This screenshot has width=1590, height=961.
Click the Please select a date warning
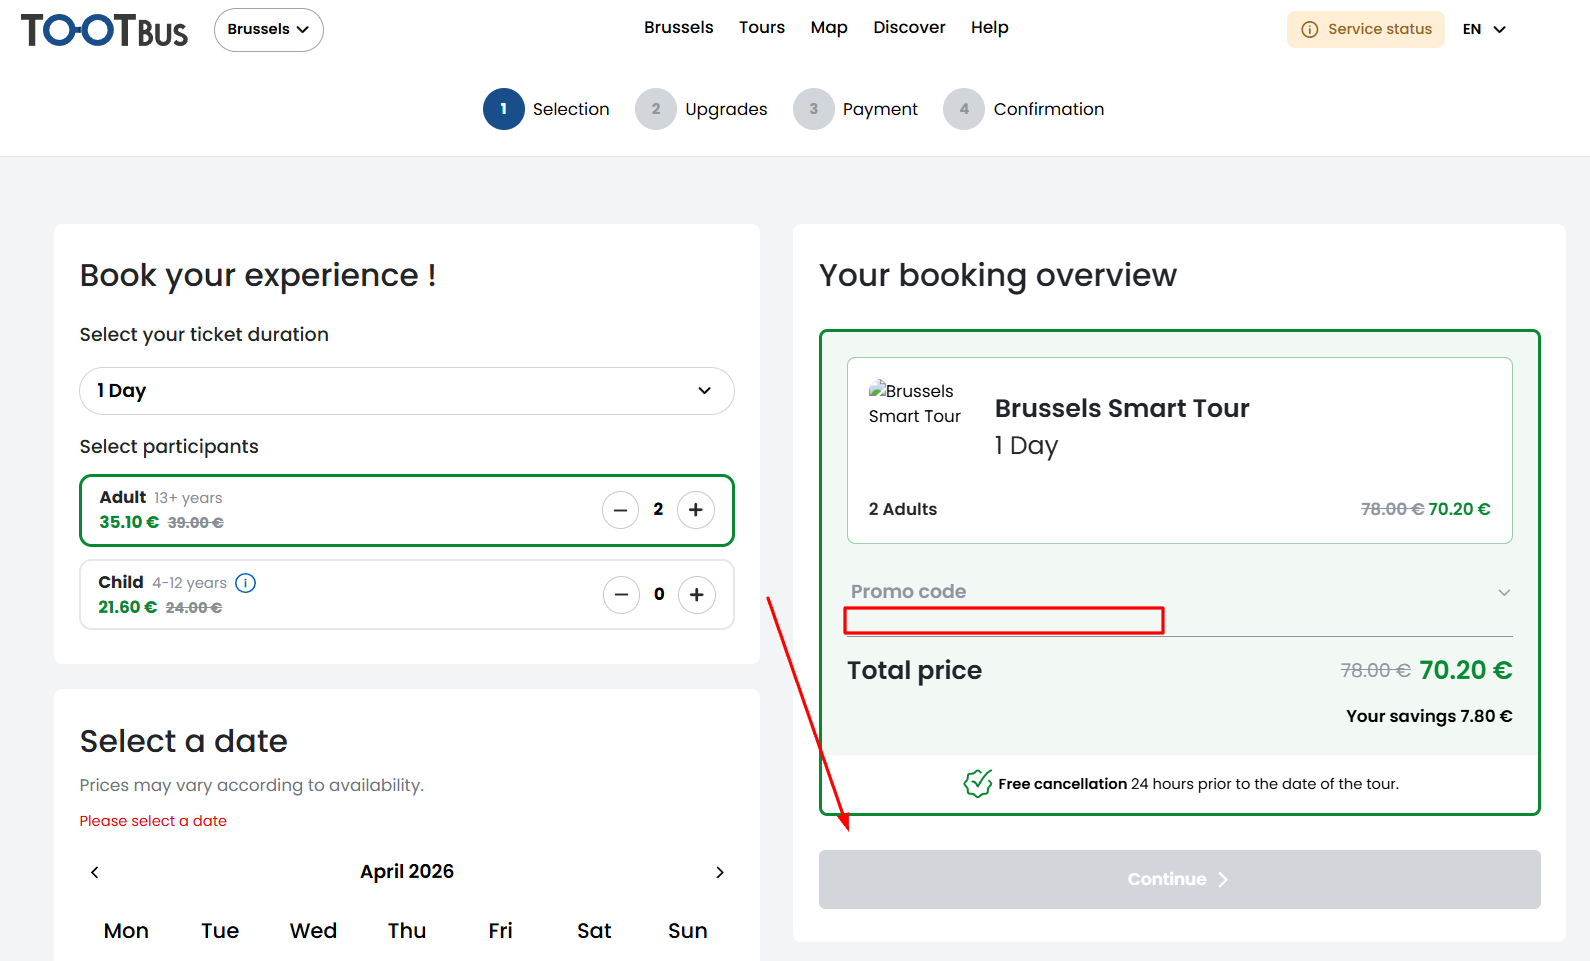[153, 821]
